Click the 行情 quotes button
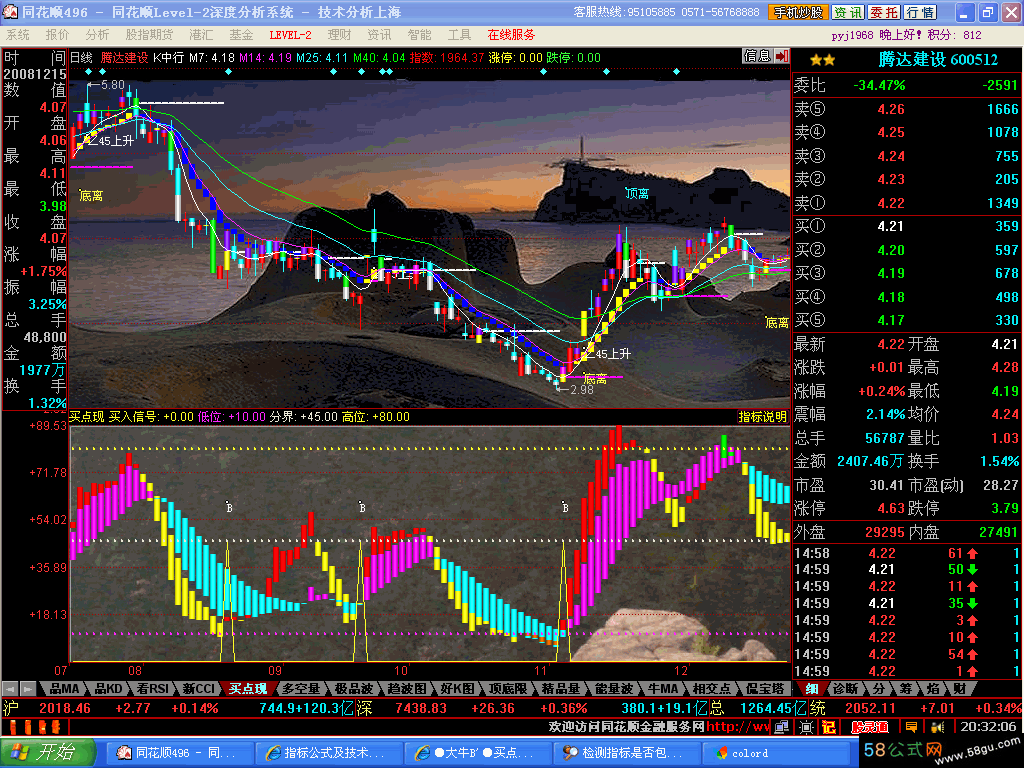This screenshot has height=768, width=1024. click(920, 12)
